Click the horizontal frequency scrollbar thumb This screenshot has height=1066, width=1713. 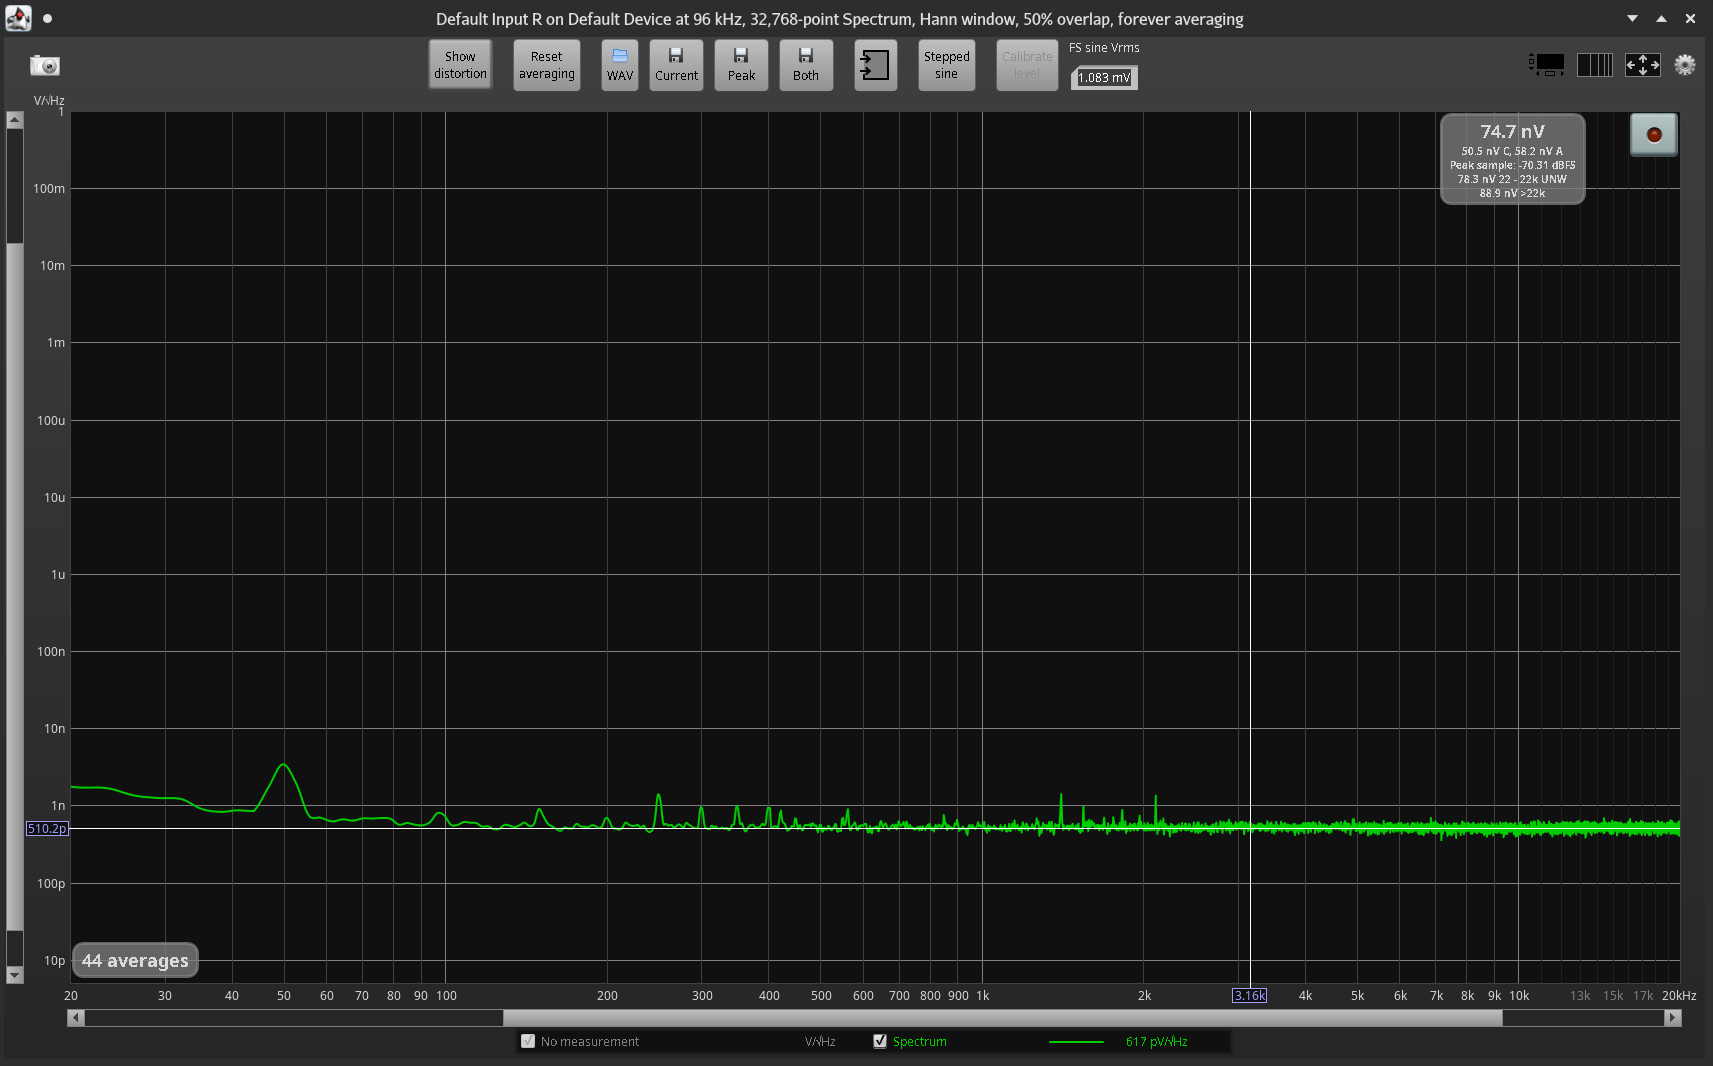[x=1002, y=1018]
